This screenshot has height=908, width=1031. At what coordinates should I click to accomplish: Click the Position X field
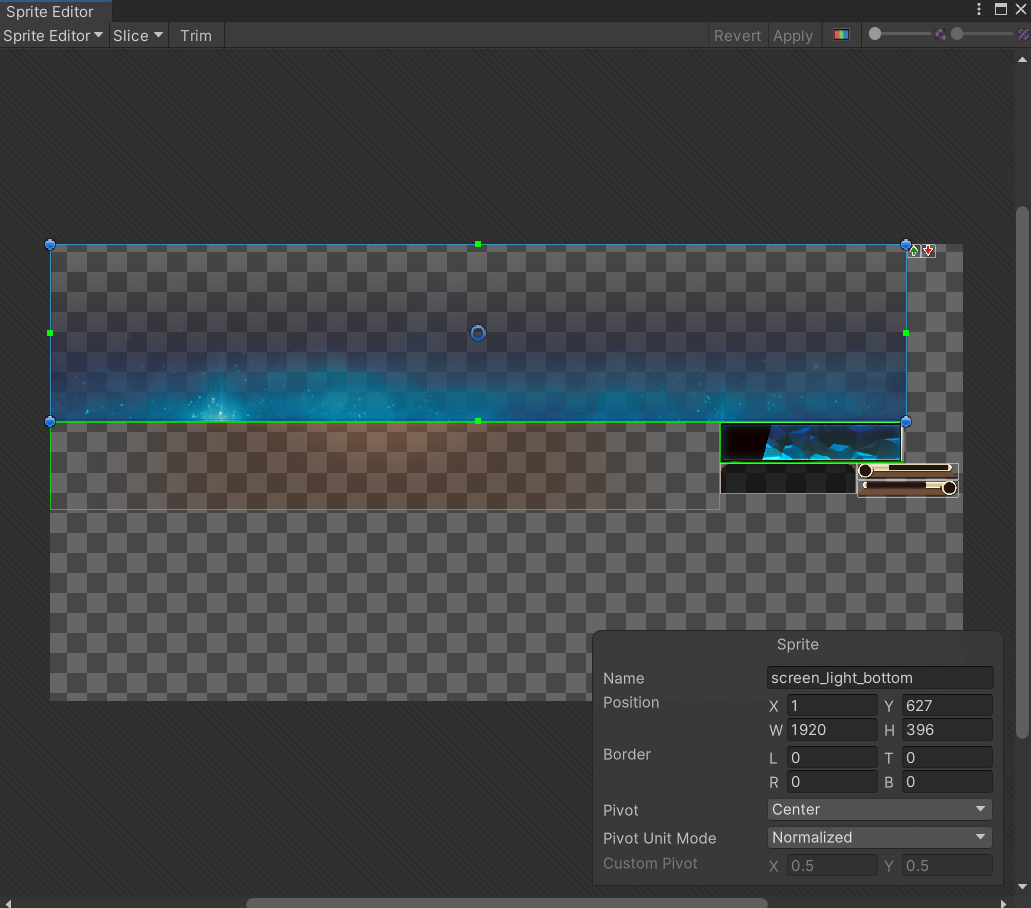832,705
